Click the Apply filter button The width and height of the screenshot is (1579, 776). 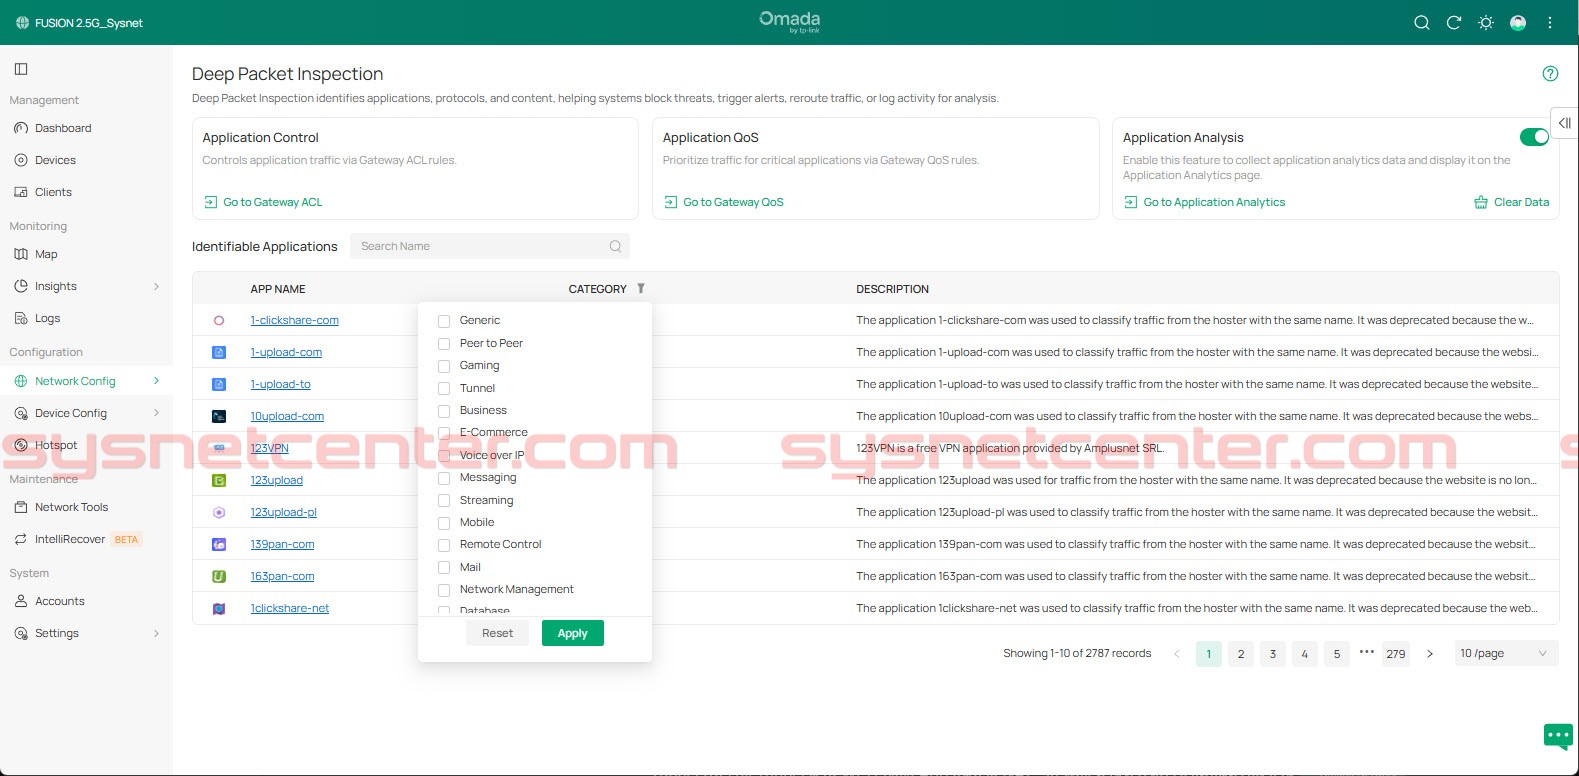[572, 633]
